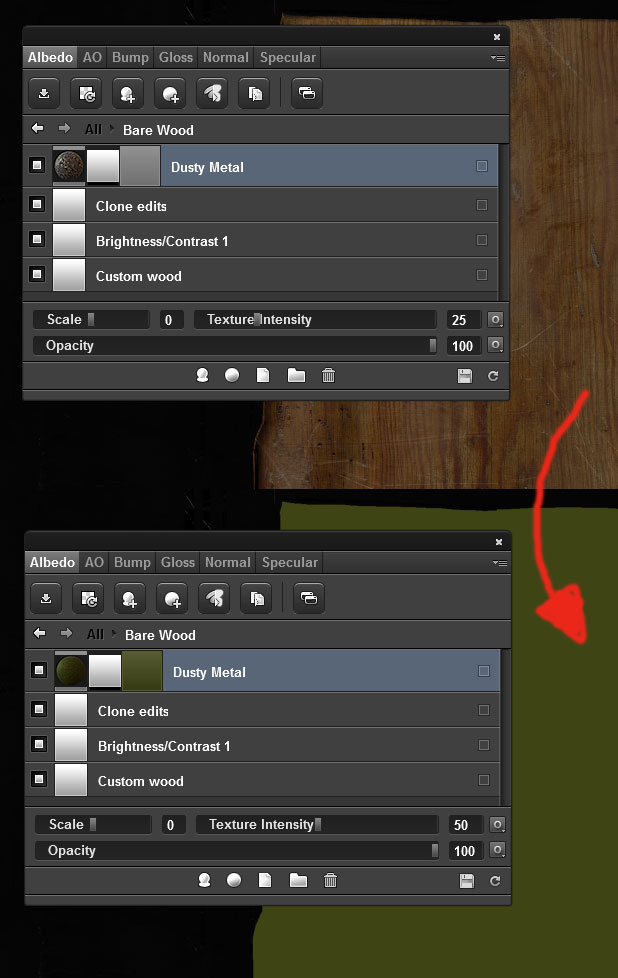The width and height of the screenshot is (618, 978).
Task: Click the Opacity slider in the wood-background panel
Action: [235, 345]
